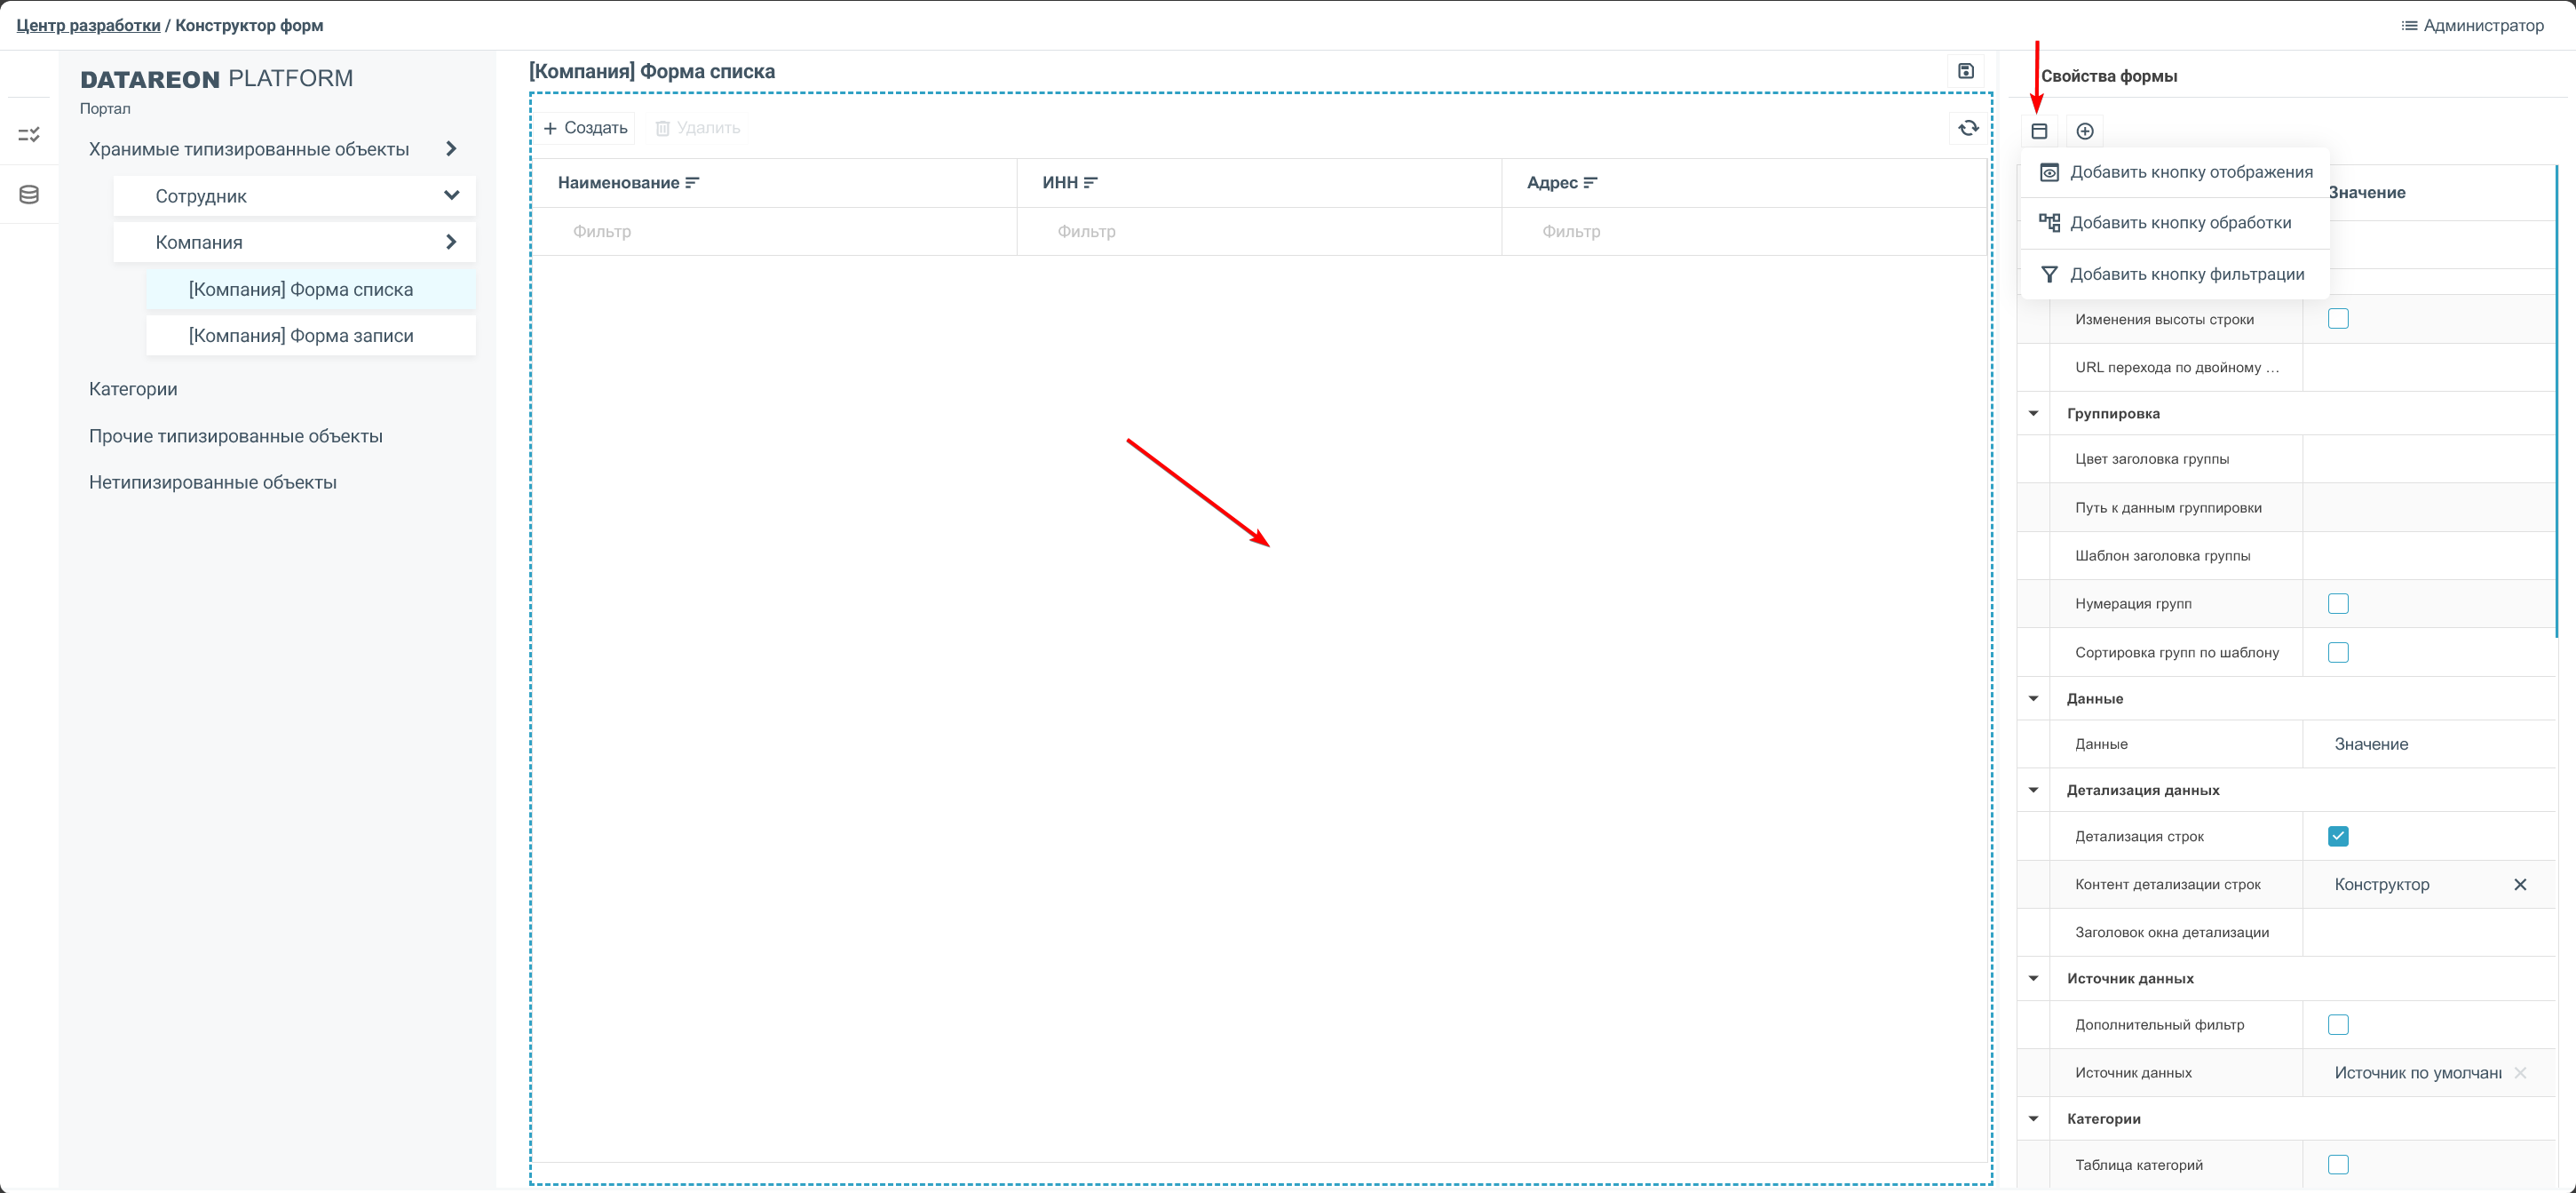Click the circled plus icon in properties
Screen dimensions: 2576x1193
[2084, 131]
